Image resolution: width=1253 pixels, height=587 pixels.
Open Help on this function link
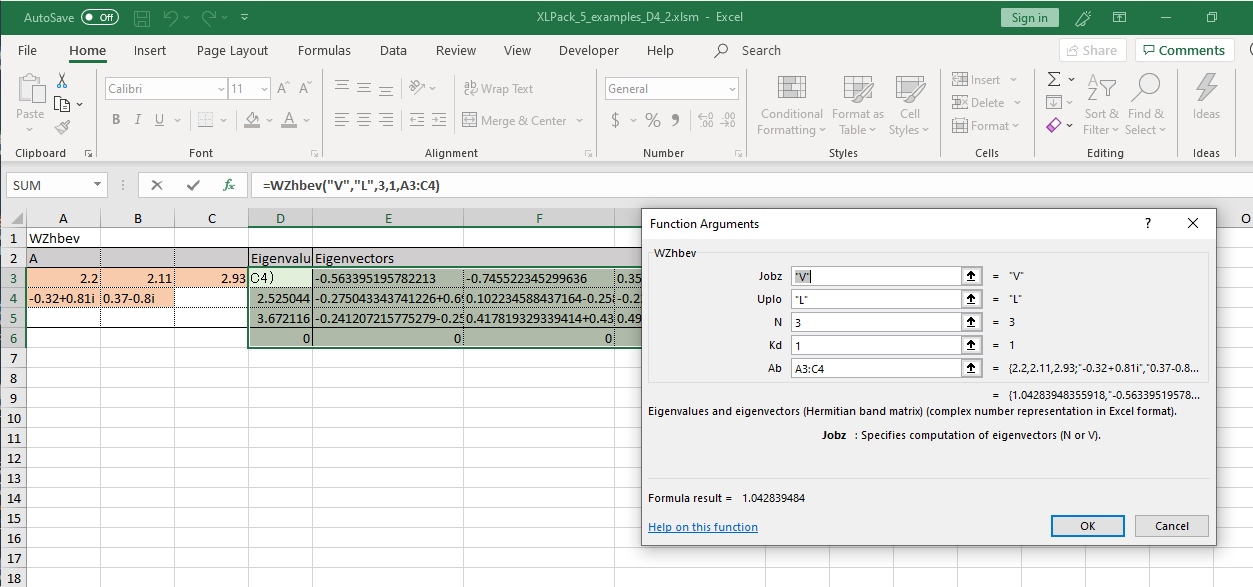coord(703,527)
